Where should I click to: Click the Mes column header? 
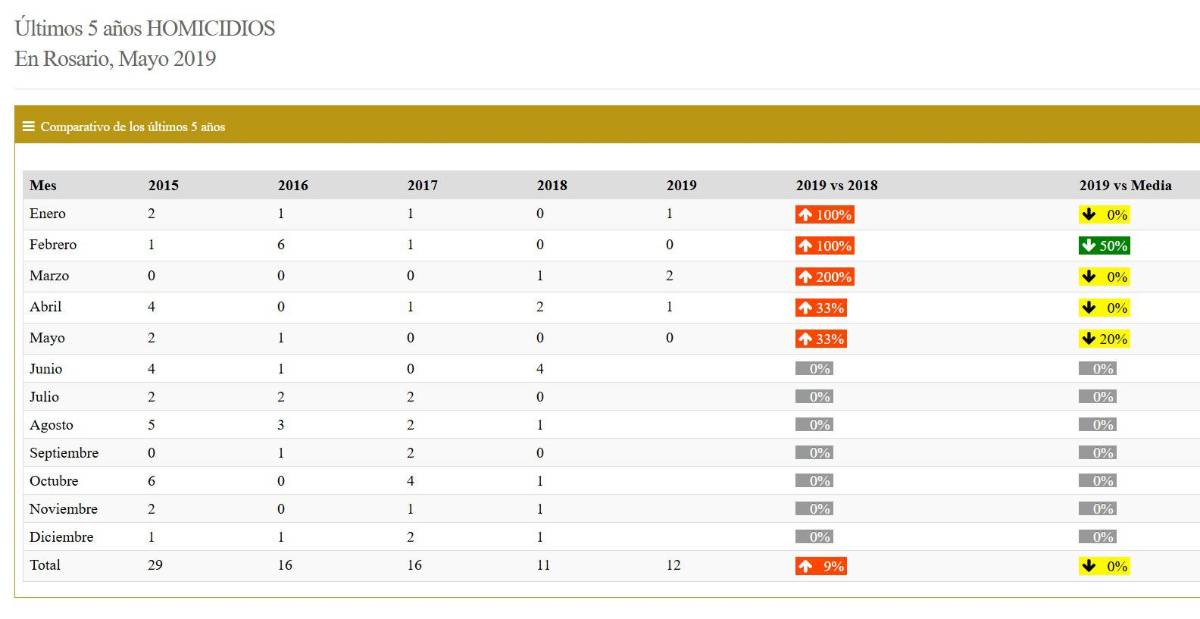pos(43,185)
